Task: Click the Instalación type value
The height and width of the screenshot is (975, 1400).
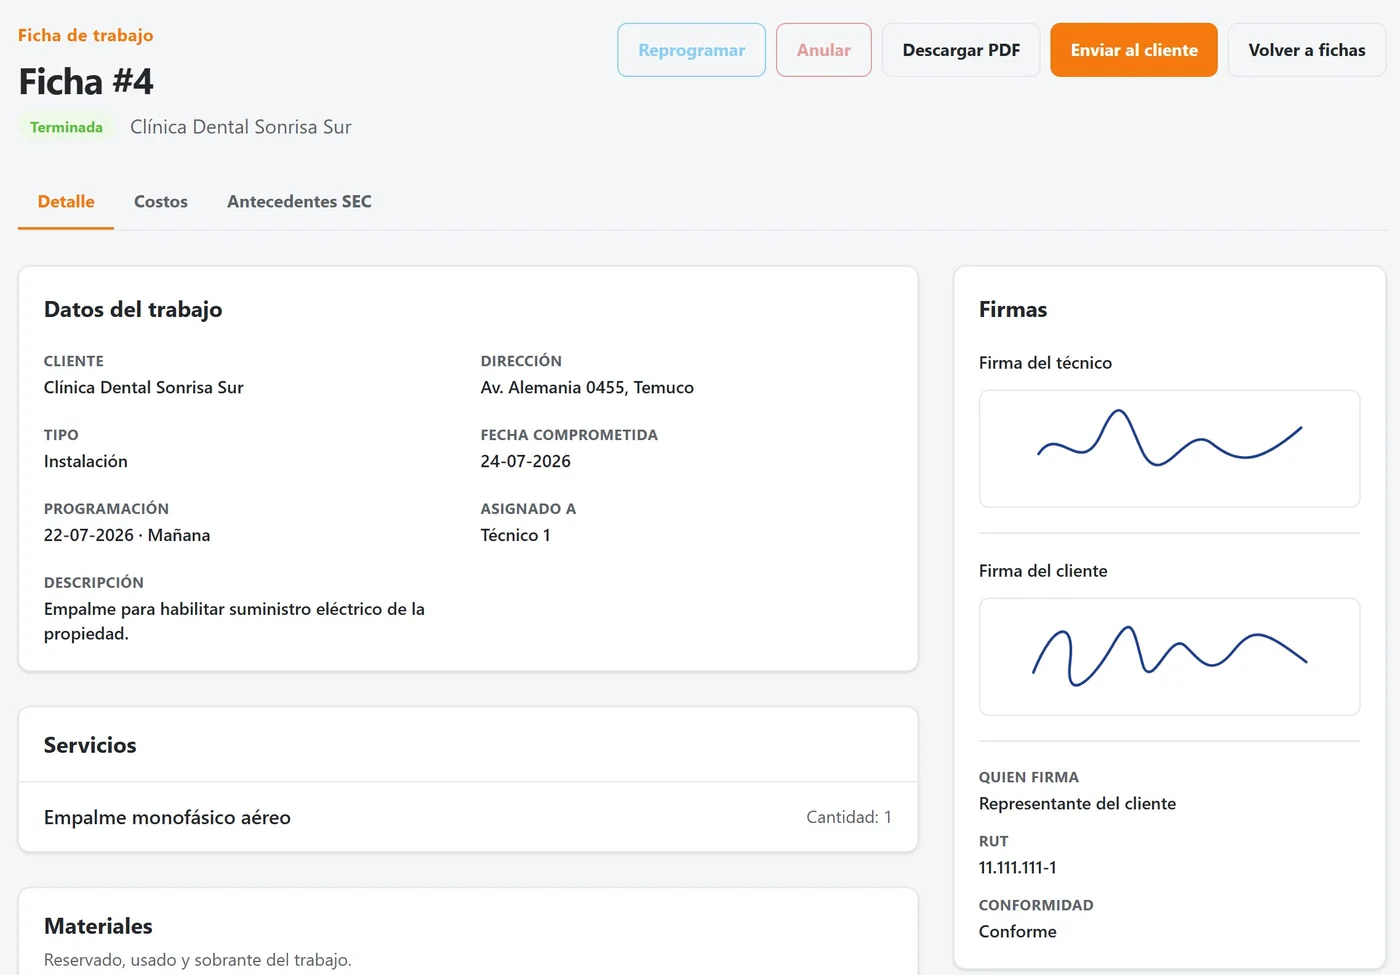Action: pyautogui.click(x=86, y=462)
